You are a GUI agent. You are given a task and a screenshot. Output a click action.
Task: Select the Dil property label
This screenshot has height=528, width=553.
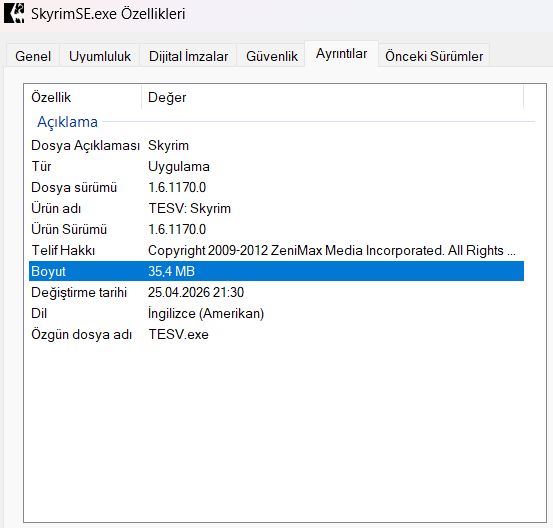[39, 313]
